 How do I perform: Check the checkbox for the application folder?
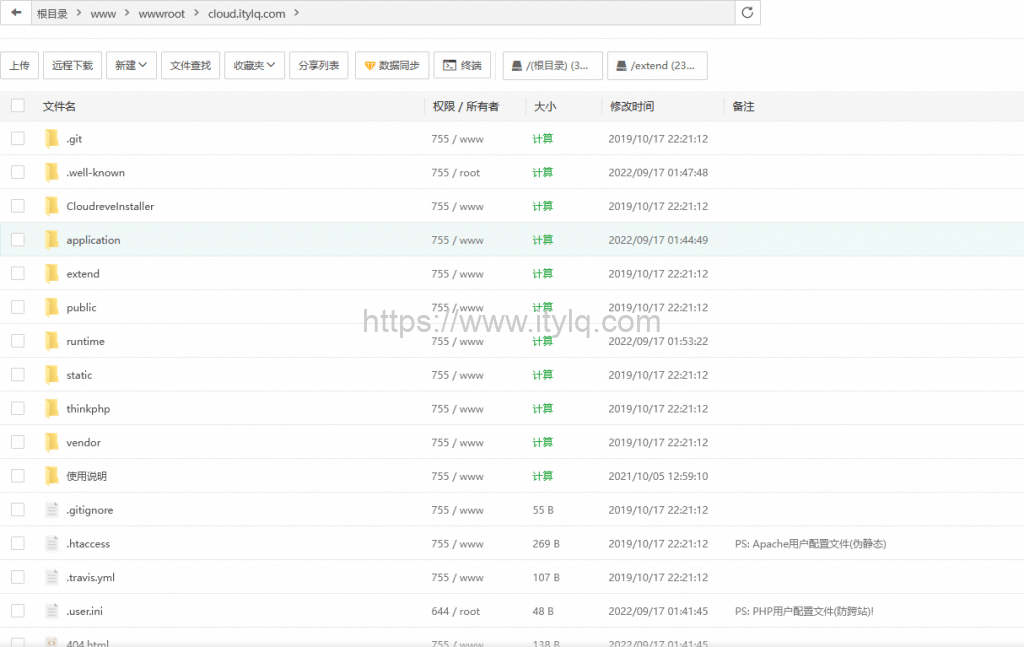[x=17, y=239]
